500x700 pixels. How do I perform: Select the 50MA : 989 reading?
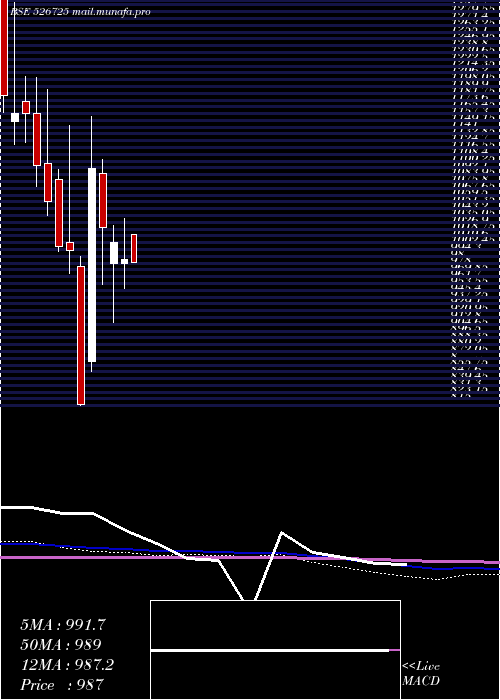pyautogui.click(x=61, y=645)
